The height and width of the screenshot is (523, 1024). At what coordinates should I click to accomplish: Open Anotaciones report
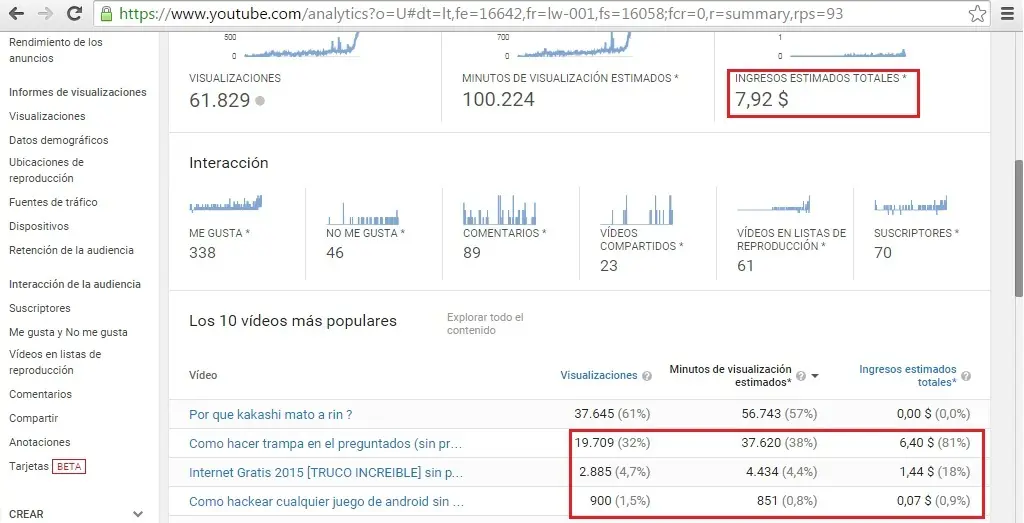pos(40,442)
